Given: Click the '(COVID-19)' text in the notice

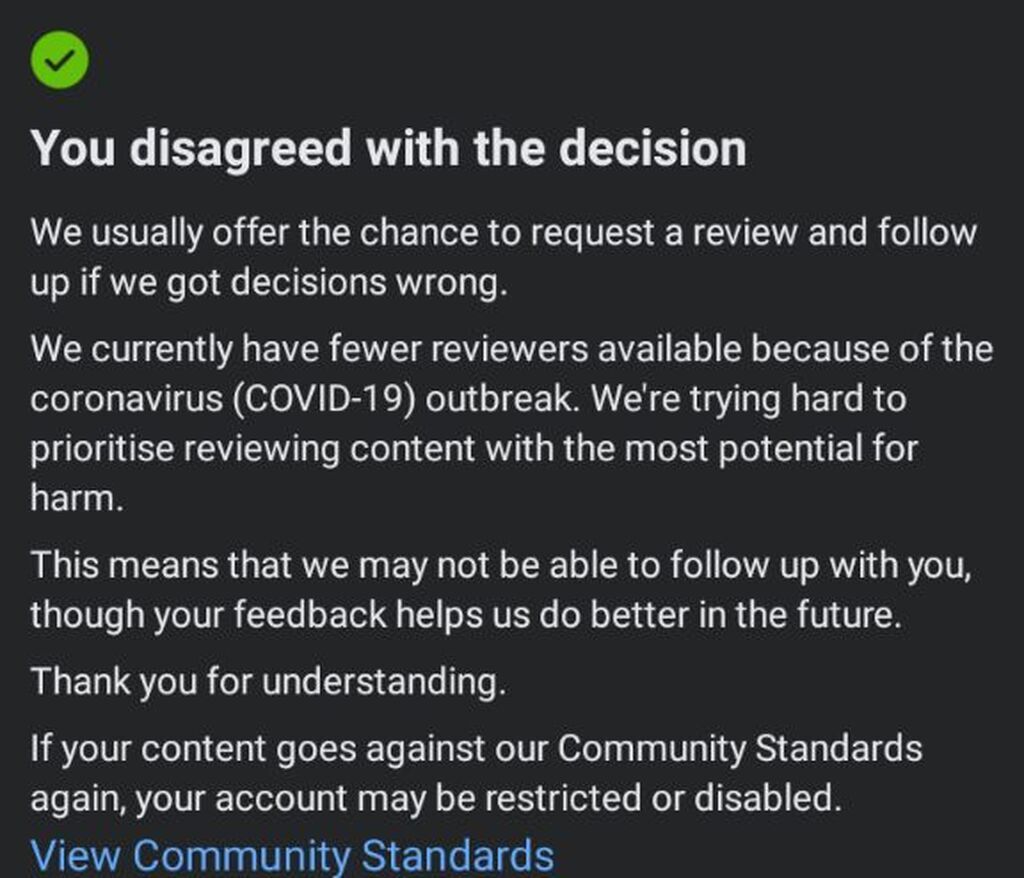Looking at the screenshot, I should coord(323,399).
